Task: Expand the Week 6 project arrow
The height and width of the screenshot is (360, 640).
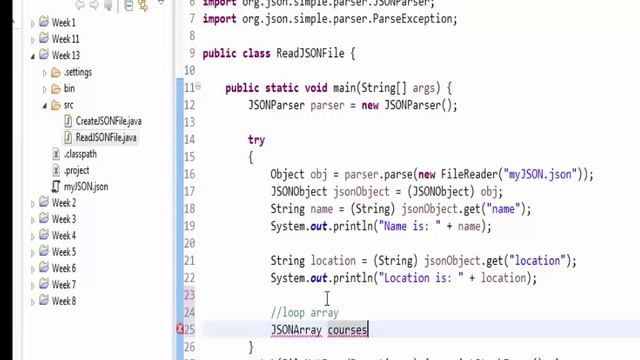Action: click(x=33, y=269)
